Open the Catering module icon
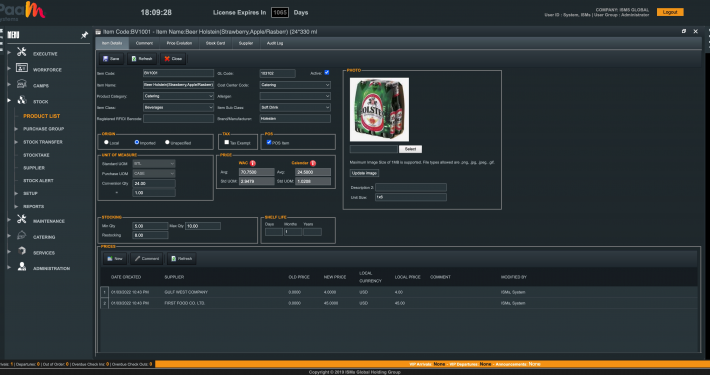Image resolution: width=710 pixels, height=375 pixels. coord(21,236)
